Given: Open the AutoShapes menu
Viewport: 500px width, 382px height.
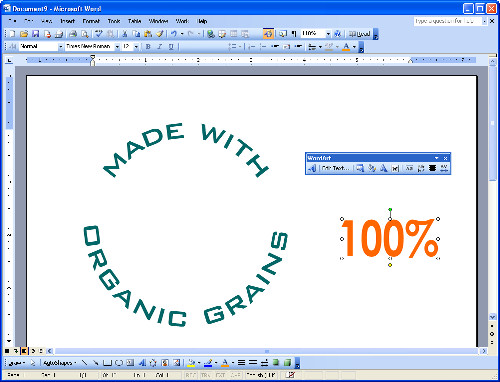Looking at the screenshot, I should click(60, 363).
